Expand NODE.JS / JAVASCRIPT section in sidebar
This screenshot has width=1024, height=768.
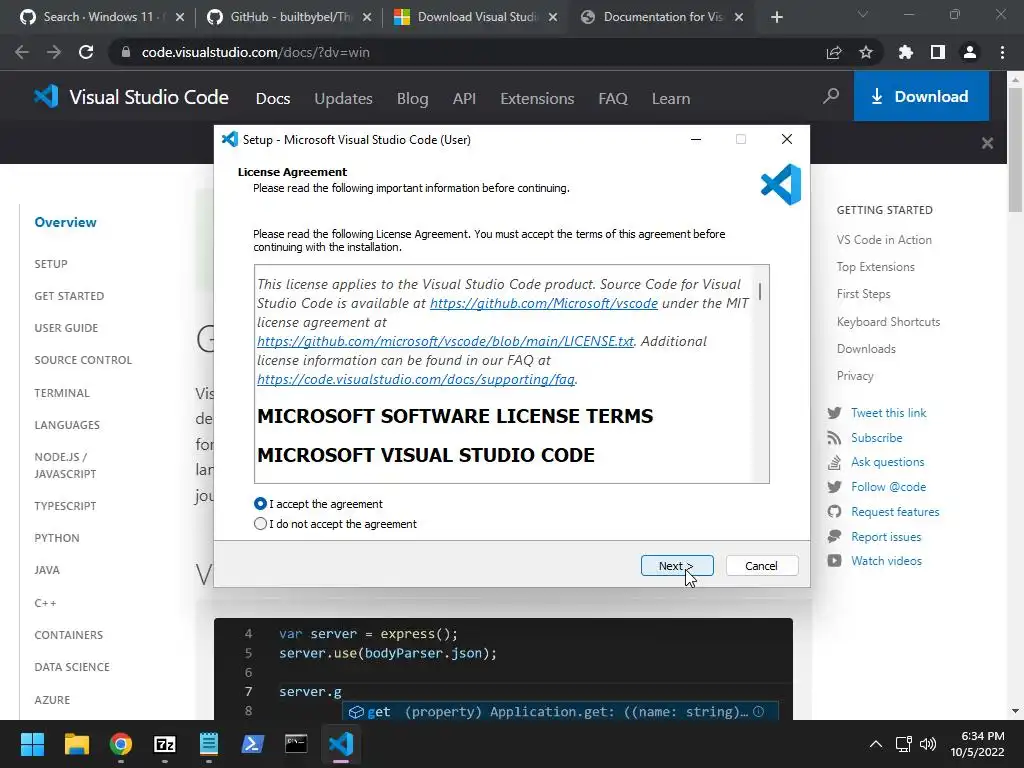65,466
